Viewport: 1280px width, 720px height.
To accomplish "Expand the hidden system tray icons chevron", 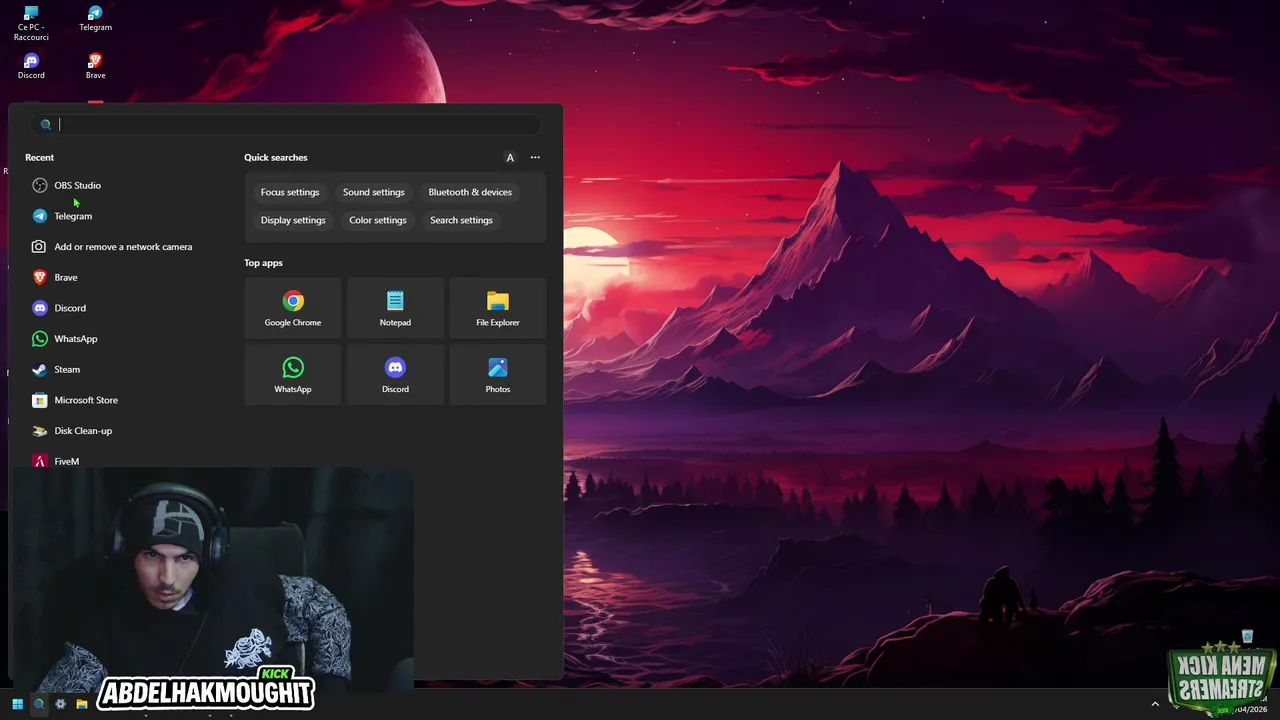I will pos(1155,704).
